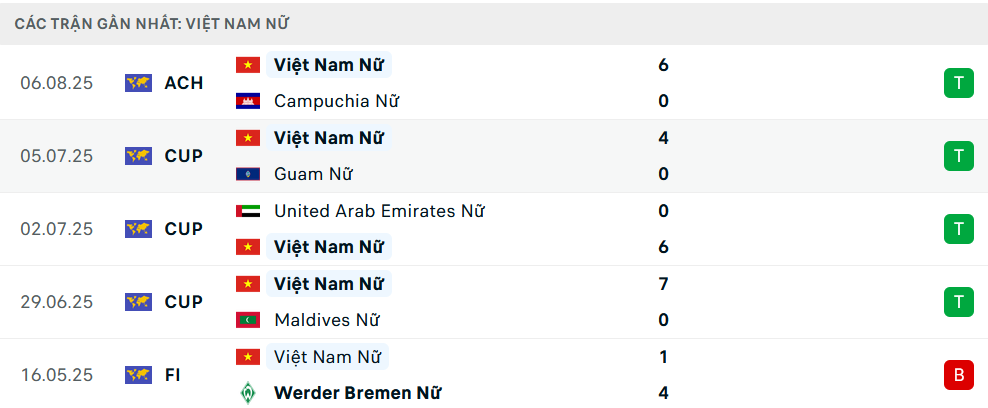The width and height of the screenshot is (988, 408).
Task: Select Maldives Nữ team name
Action: [x=326, y=320]
